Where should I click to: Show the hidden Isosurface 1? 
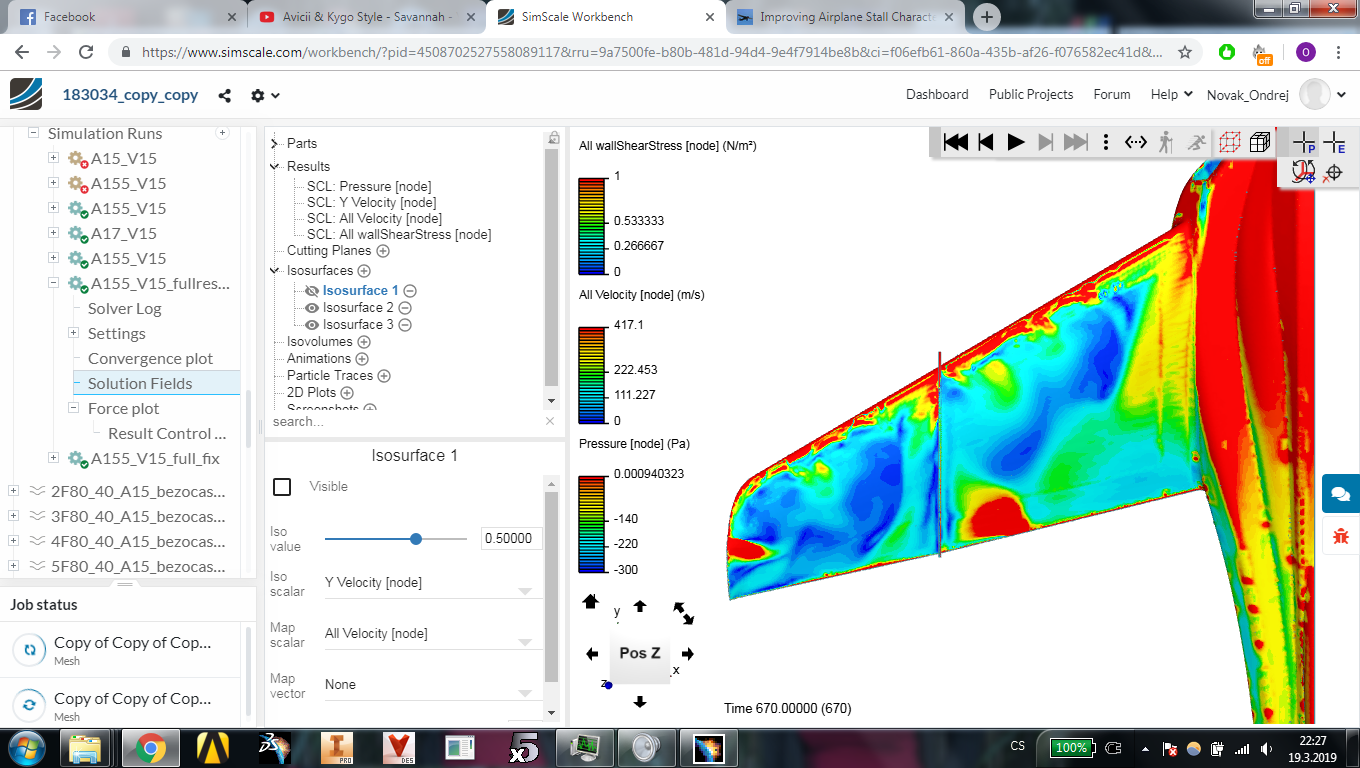pyautogui.click(x=312, y=291)
